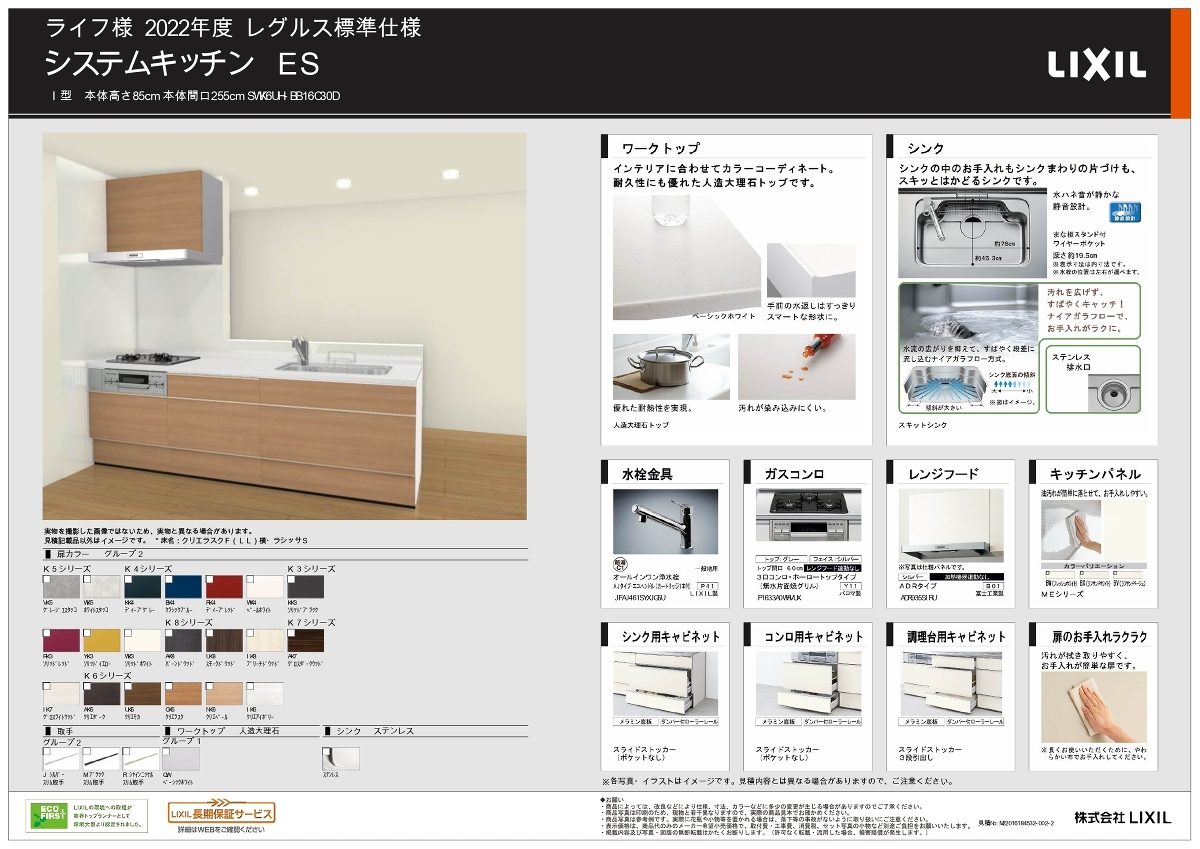
Task: Click the 株式会社LIXIL footer logo
Action: [x=1122, y=817]
